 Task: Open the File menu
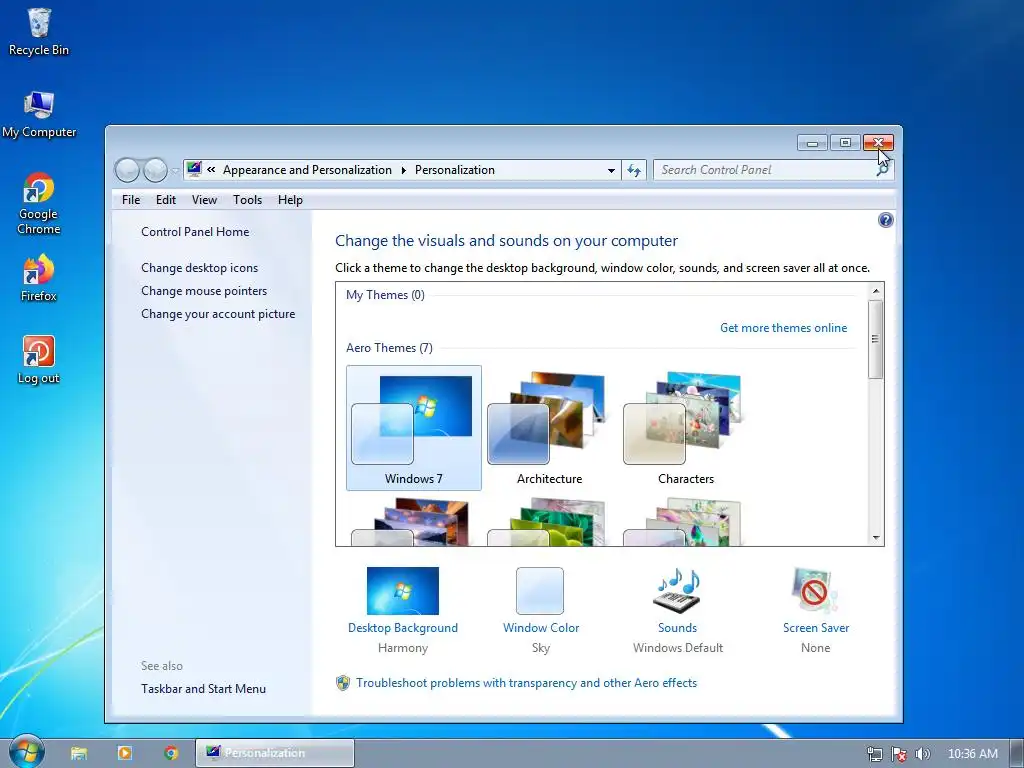coord(131,200)
